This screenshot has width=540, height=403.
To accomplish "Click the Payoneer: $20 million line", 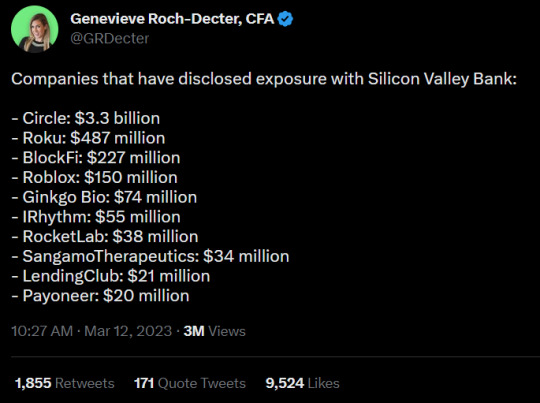I will click(x=100, y=296).
